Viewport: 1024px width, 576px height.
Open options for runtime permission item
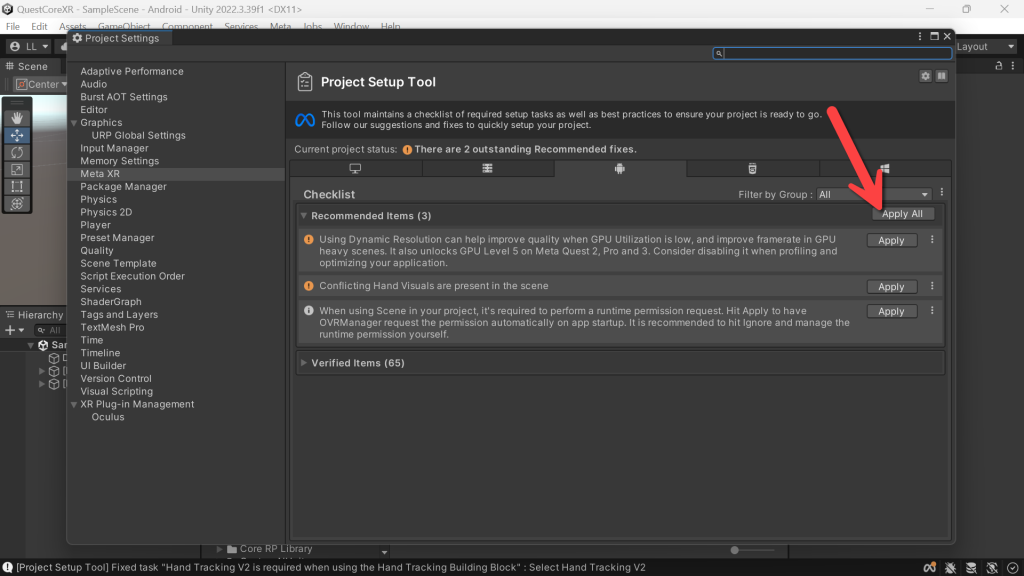click(932, 311)
